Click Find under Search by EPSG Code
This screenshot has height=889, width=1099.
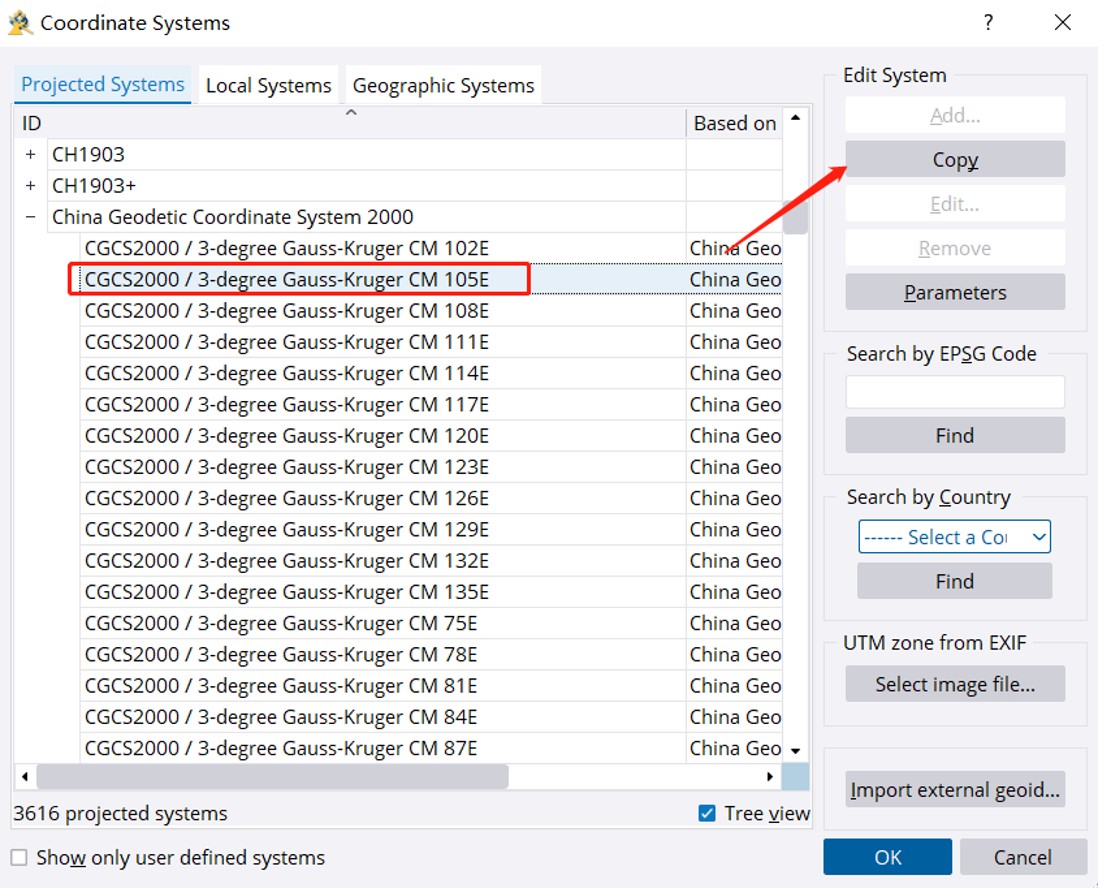(x=955, y=435)
